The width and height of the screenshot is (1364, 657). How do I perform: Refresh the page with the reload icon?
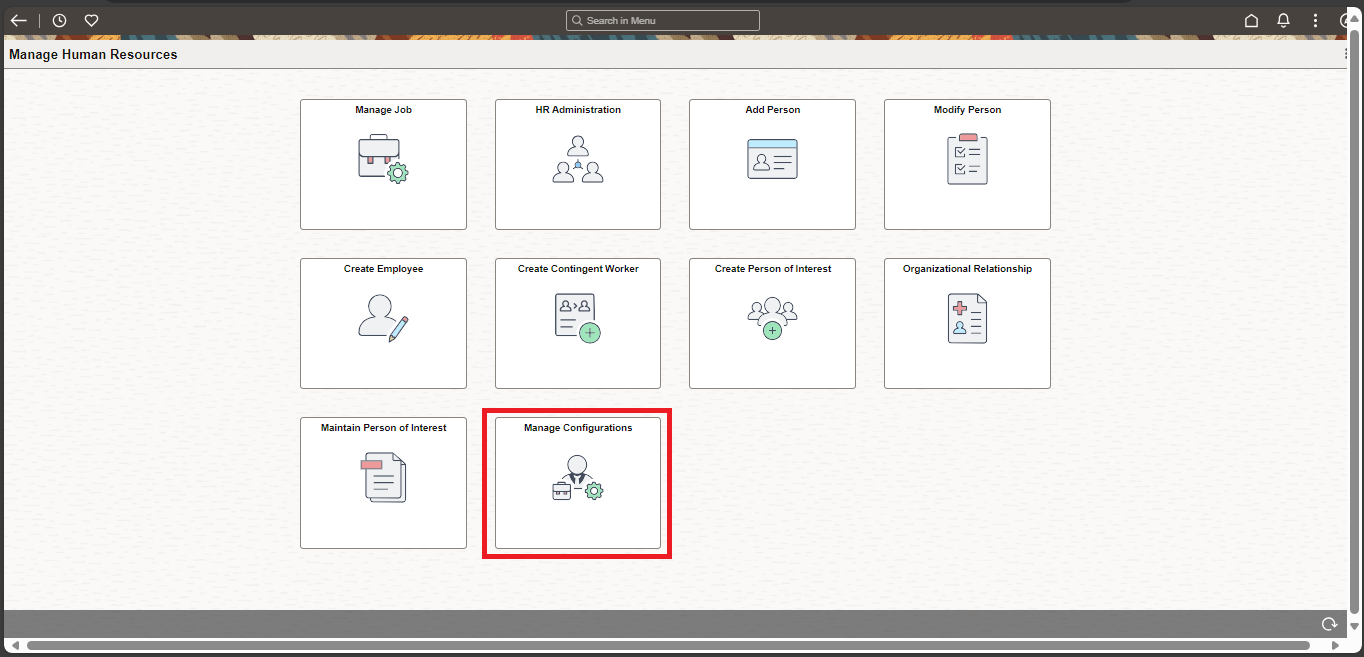coord(1329,623)
